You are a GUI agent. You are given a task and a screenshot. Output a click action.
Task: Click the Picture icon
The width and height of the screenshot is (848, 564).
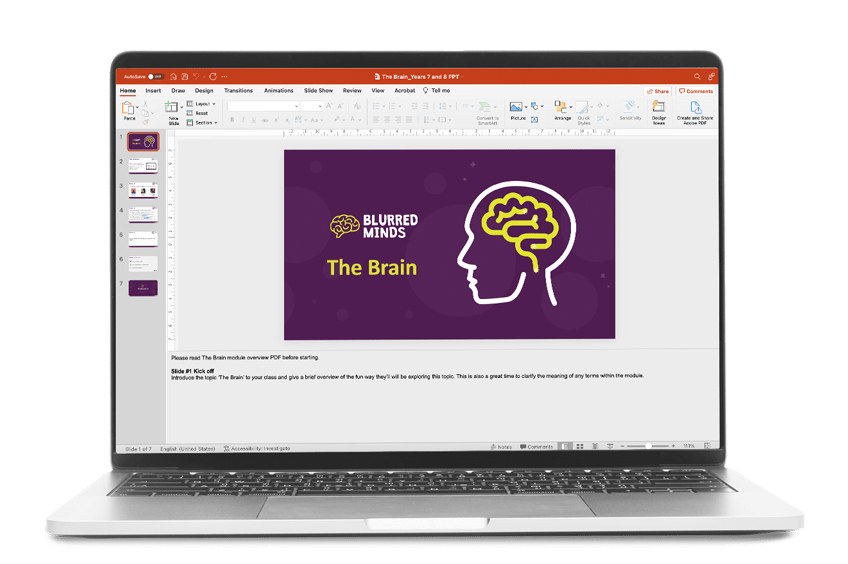tap(516, 107)
